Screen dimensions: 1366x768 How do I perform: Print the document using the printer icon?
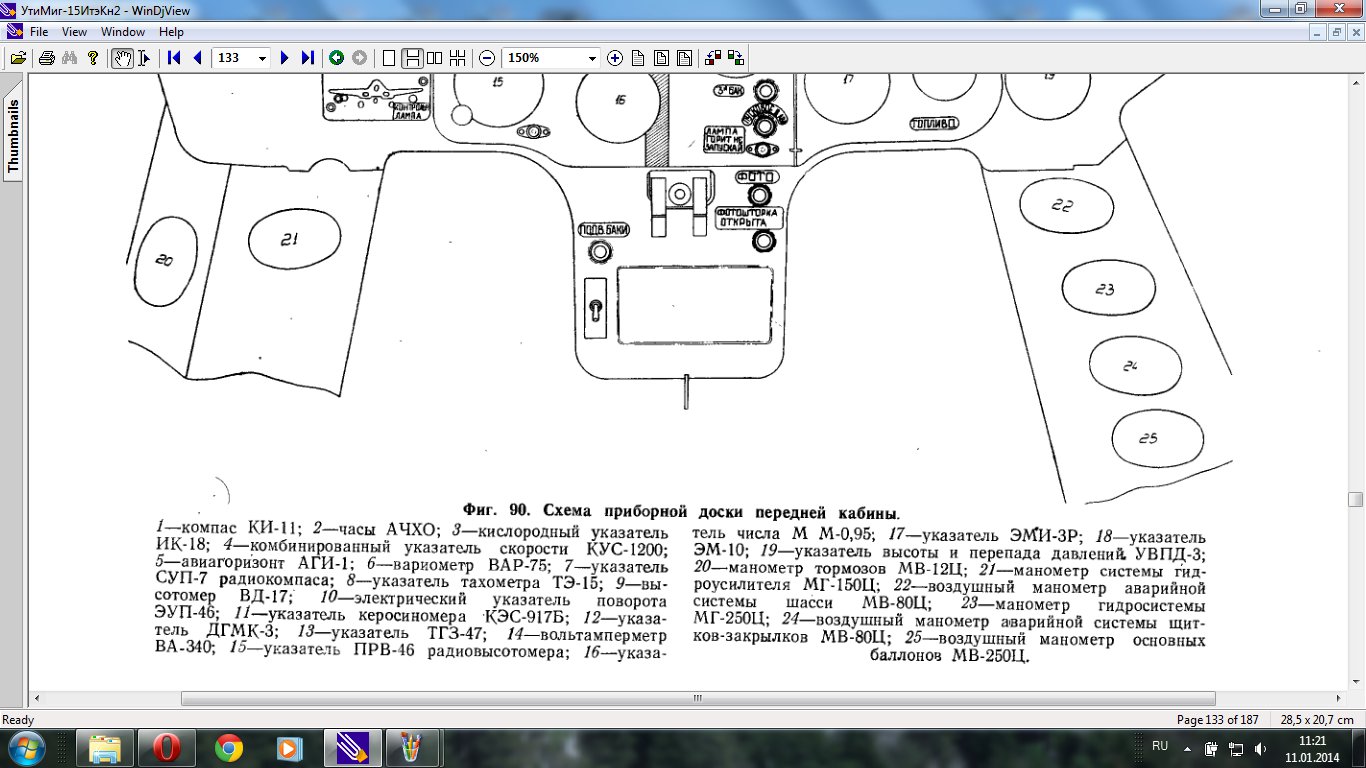coord(46,58)
